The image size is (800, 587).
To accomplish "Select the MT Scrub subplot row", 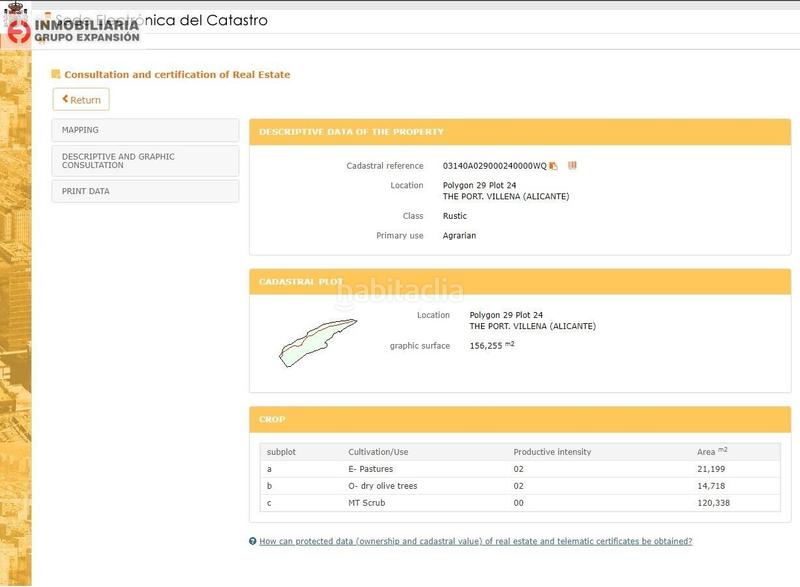I will coord(520,502).
